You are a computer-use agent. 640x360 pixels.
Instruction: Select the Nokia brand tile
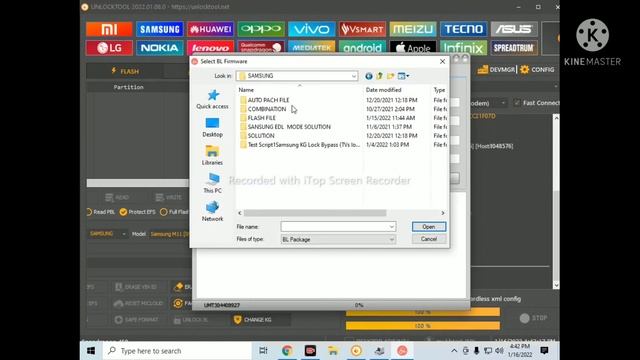click(x=160, y=48)
